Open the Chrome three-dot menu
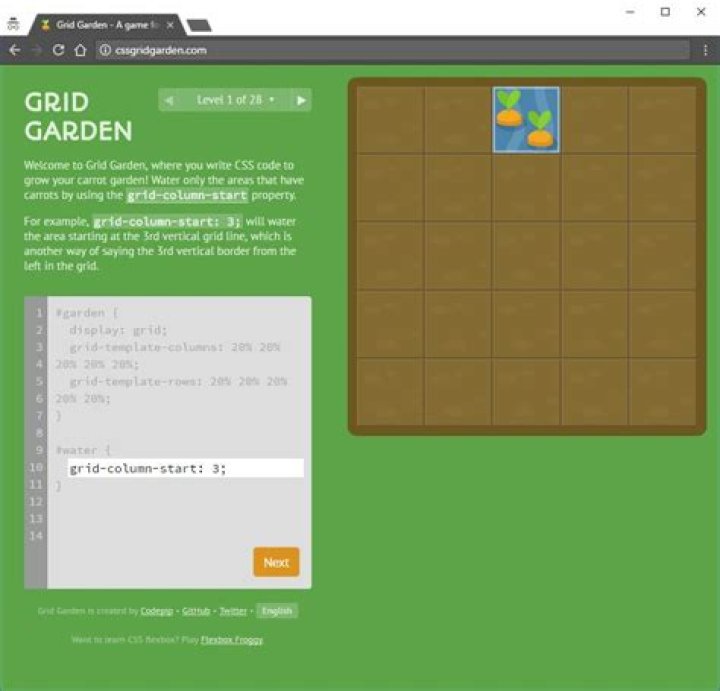Screen dimensions: 720x691 point(705,50)
